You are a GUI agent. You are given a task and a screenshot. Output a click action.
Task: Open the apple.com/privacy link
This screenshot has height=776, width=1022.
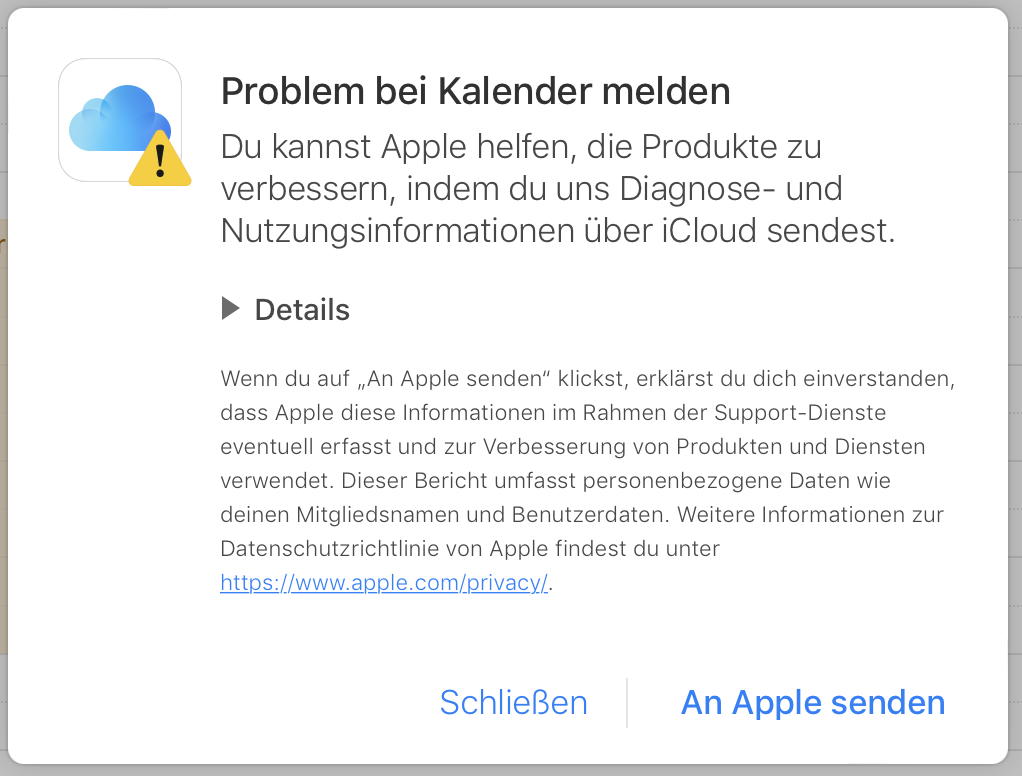(x=384, y=583)
